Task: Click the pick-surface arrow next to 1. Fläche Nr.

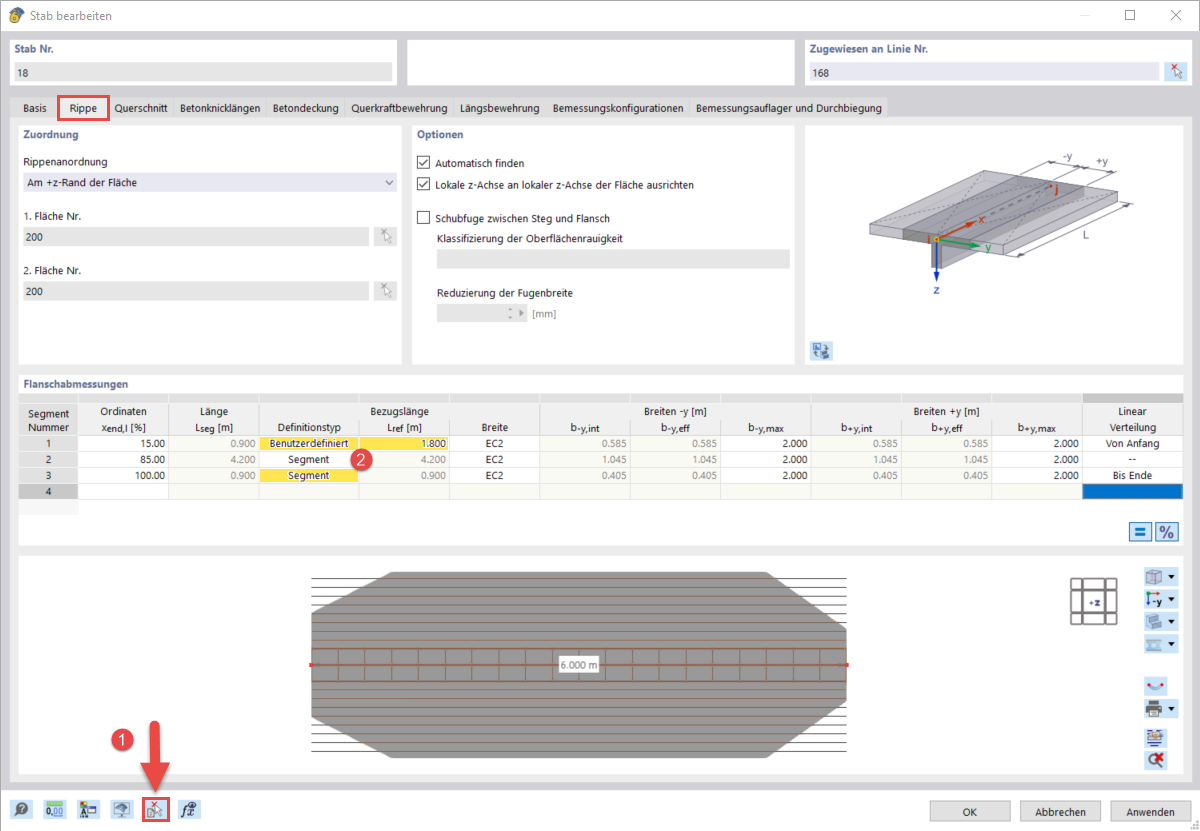Action: tap(385, 236)
